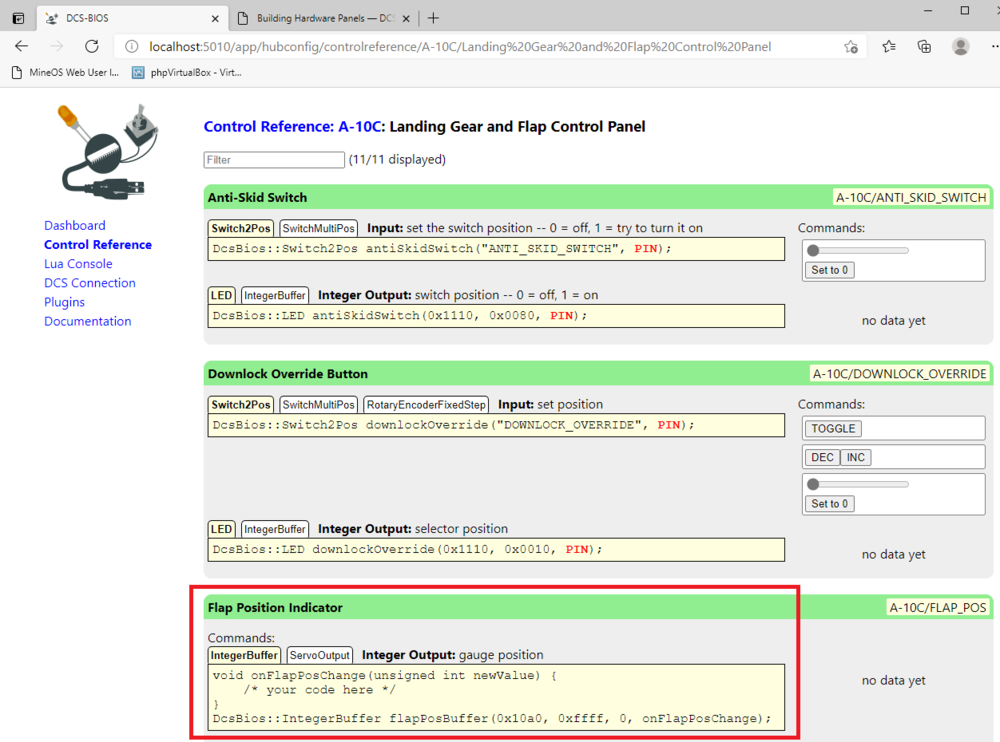Click the Anti-Skid Switch position slider

click(859, 251)
